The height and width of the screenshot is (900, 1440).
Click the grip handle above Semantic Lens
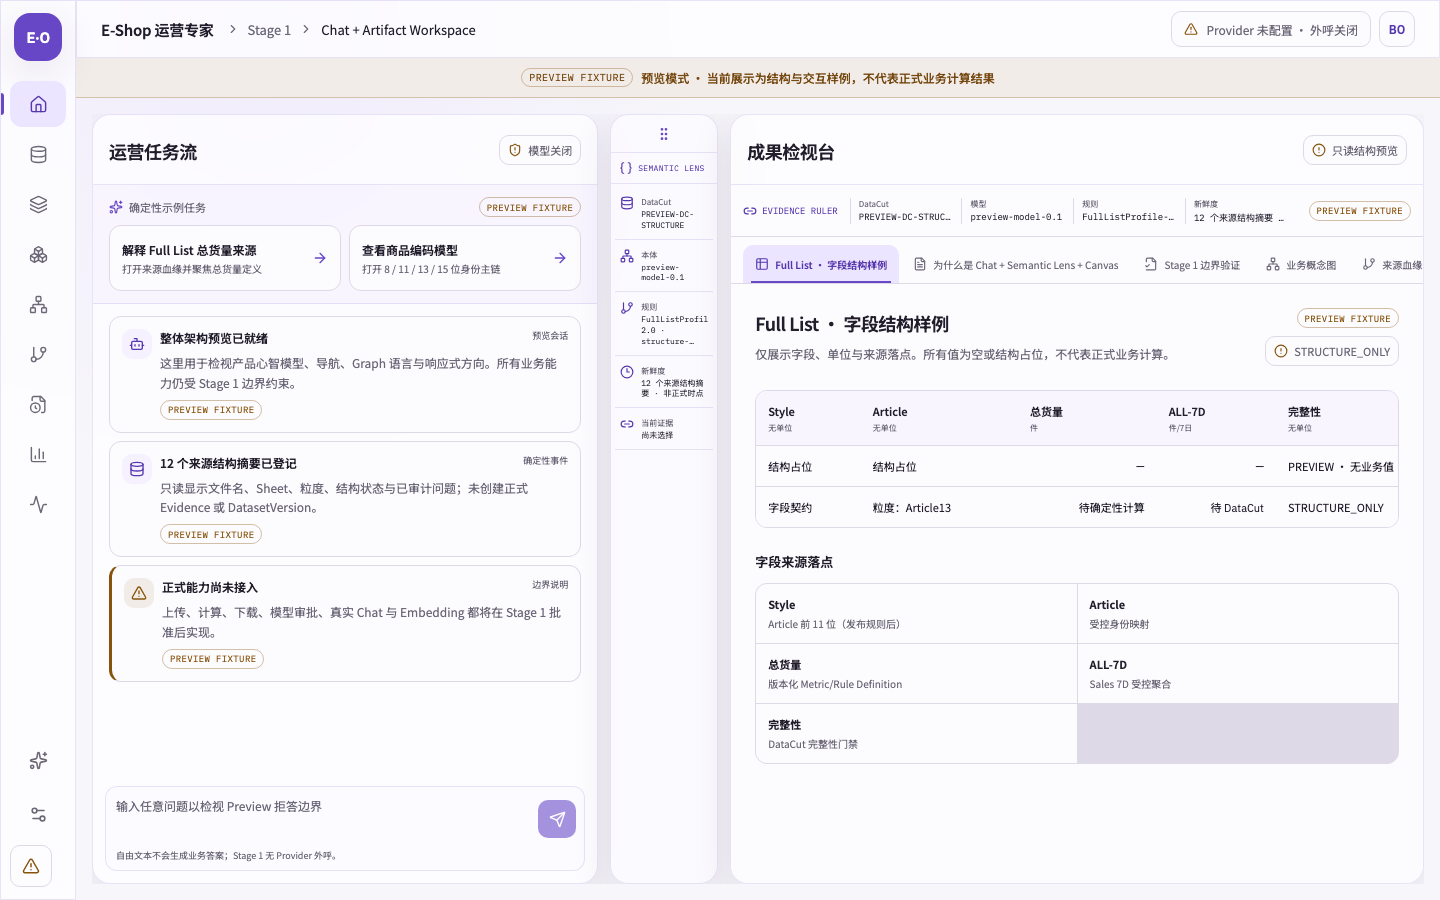point(664,134)
